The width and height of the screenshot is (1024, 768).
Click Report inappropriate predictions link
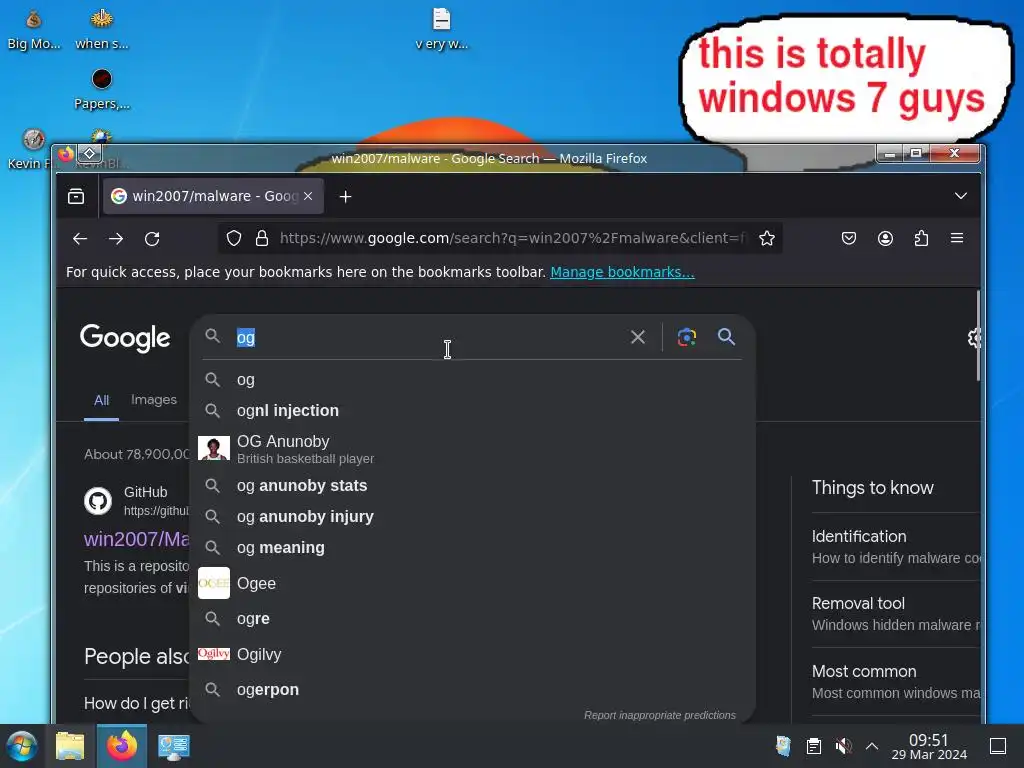tap(660, 715)
